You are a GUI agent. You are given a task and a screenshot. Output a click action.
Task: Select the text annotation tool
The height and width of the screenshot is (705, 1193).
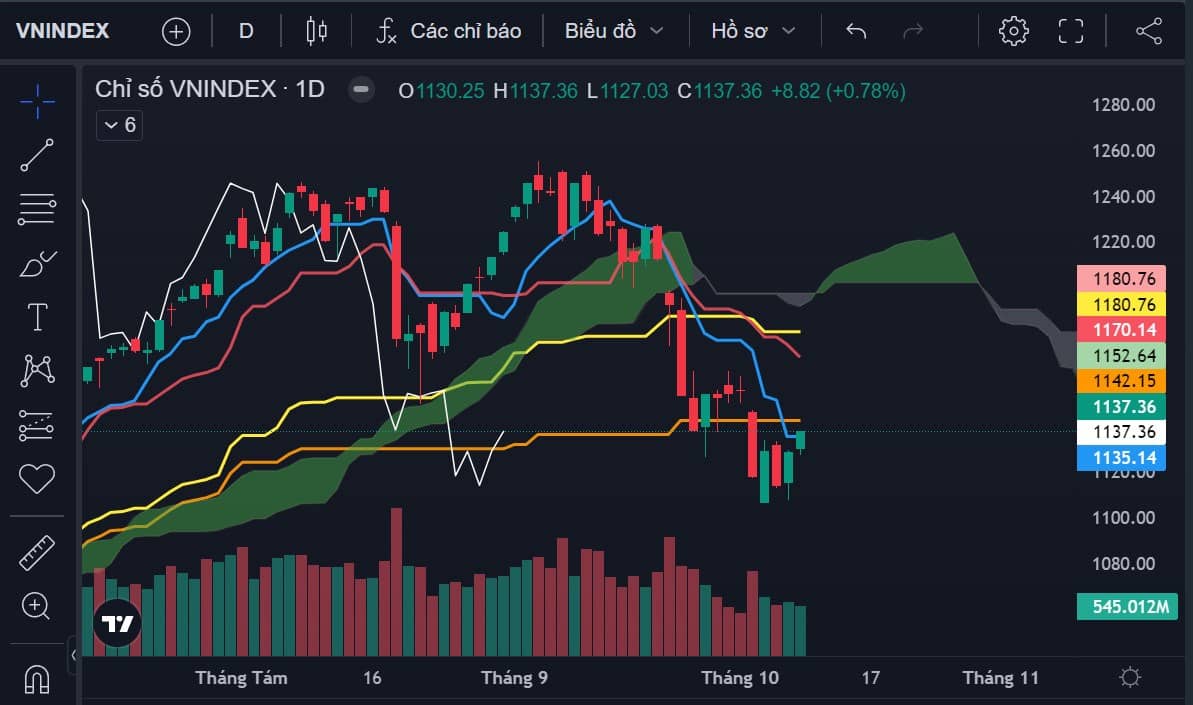click(37, 317)
